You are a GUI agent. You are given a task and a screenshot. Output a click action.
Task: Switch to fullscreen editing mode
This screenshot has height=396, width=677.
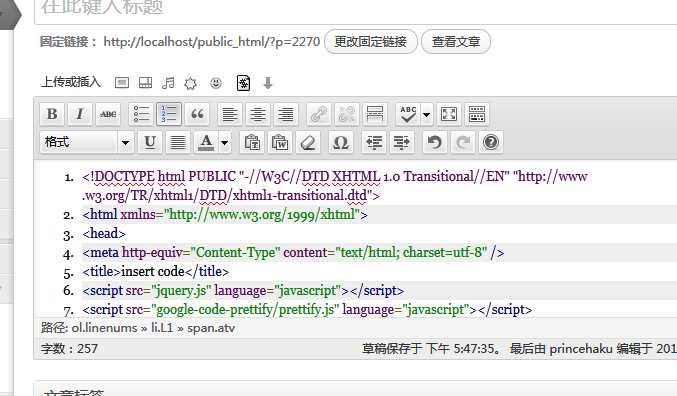coord(449,114)
